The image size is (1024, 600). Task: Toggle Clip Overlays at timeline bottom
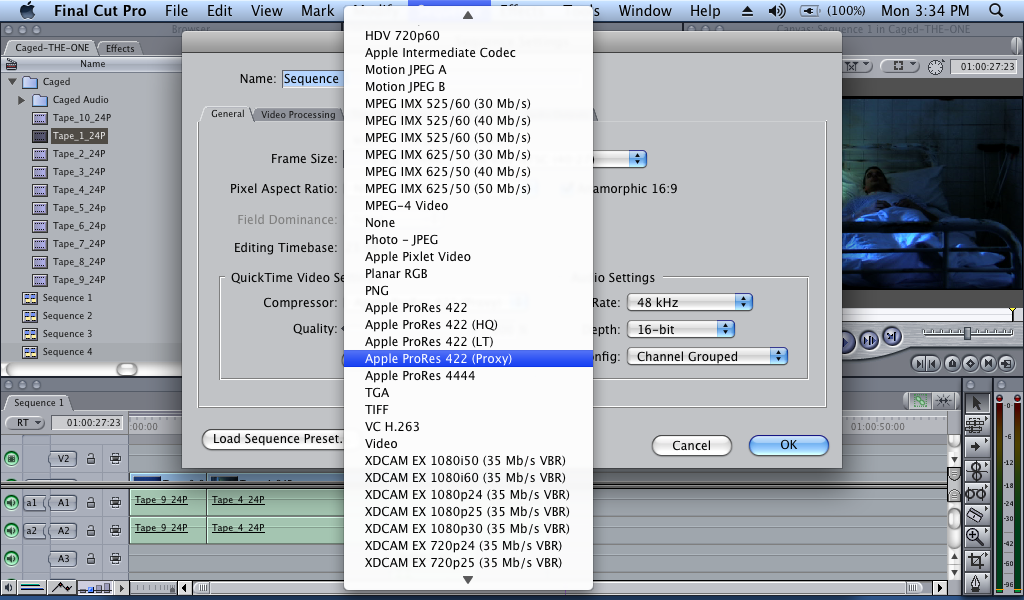click(x=61, y=588)
